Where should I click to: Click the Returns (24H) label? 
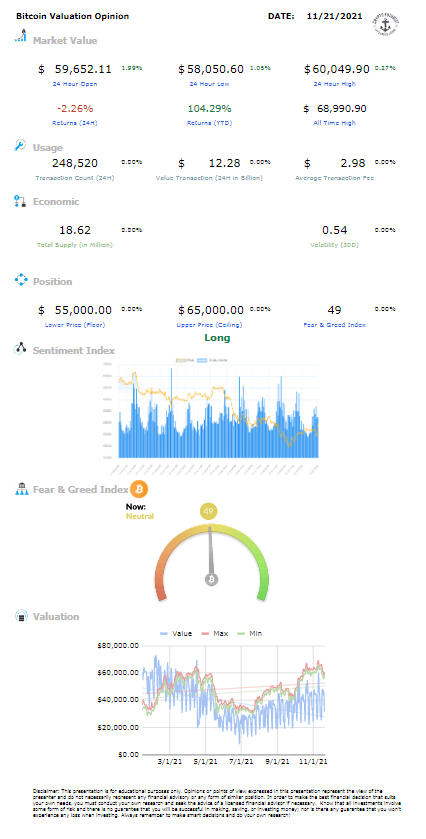[75, 123]
